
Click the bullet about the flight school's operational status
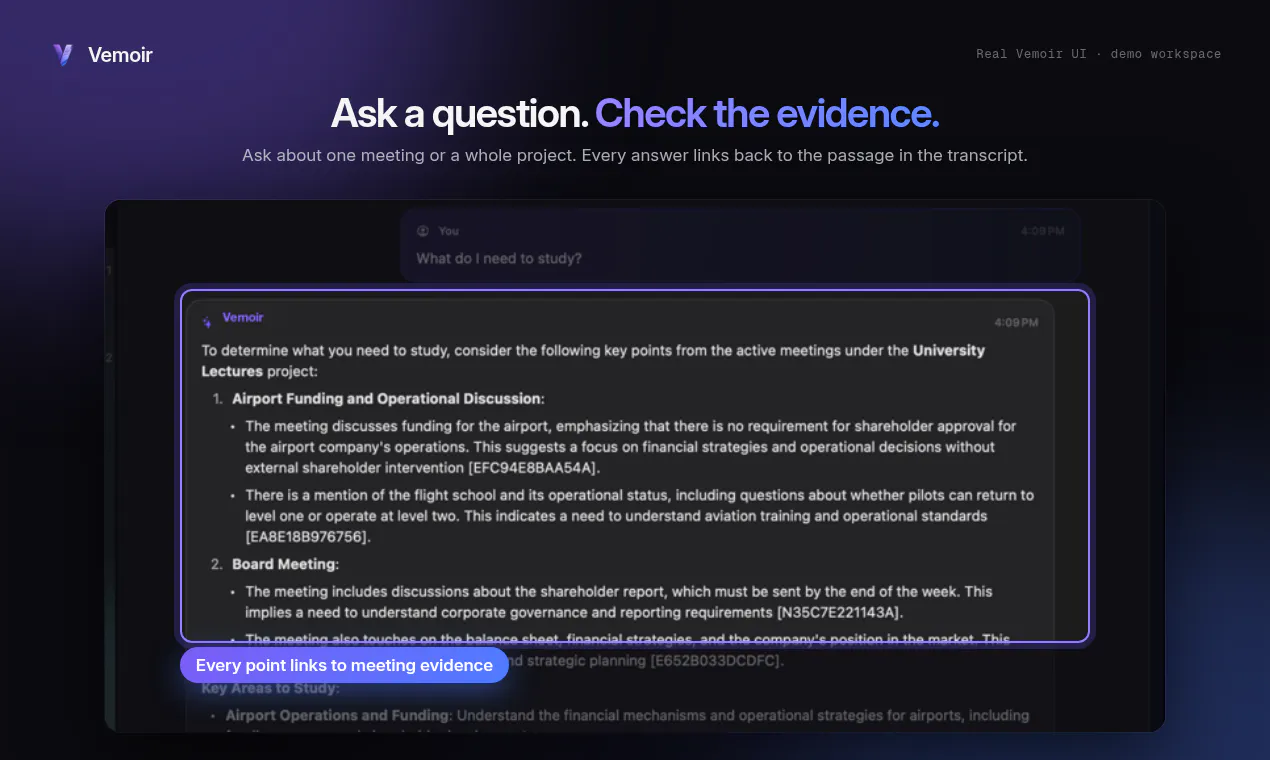[x=640, y=516]
